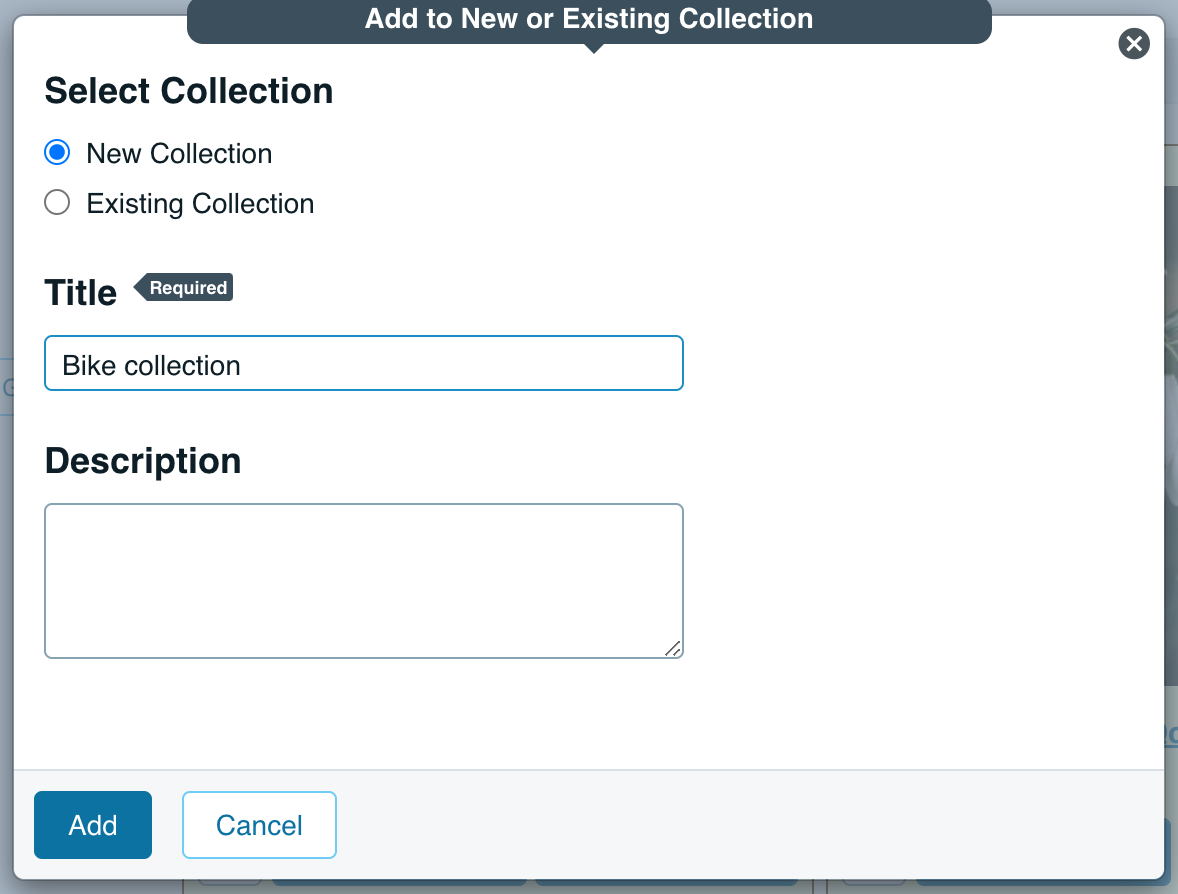The height and width of the screenshot is (894, 1178).
Task: Close the dialog with the X icon
Action: tap(1134, 44)
